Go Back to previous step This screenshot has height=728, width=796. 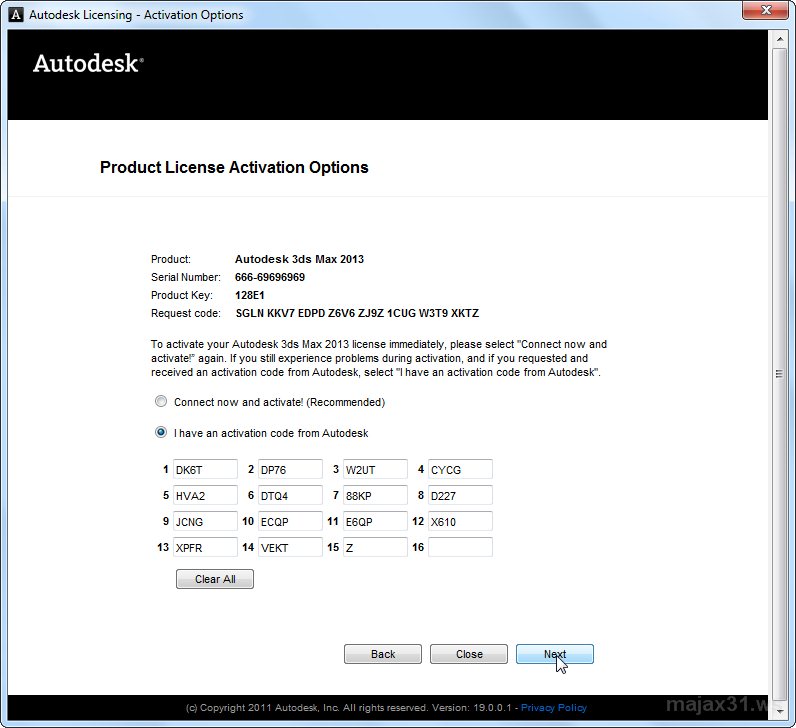point(383,654)
